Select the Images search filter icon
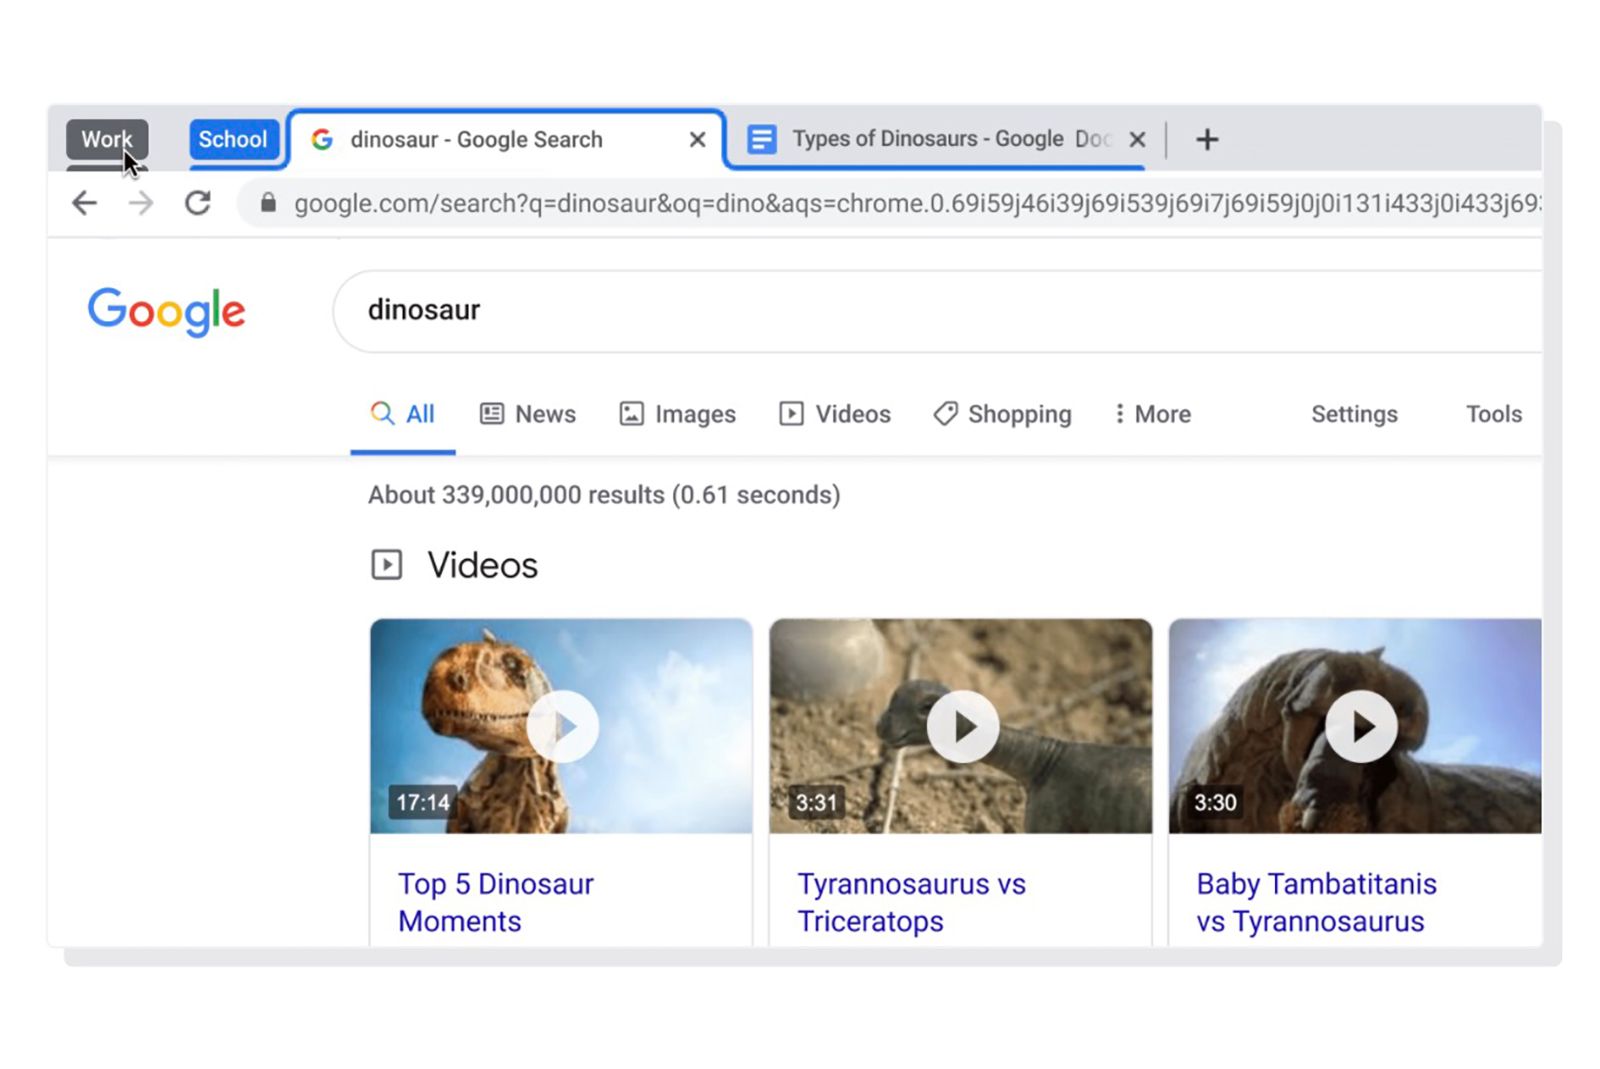This screenshot has height=1069, width=1600. 629,413
